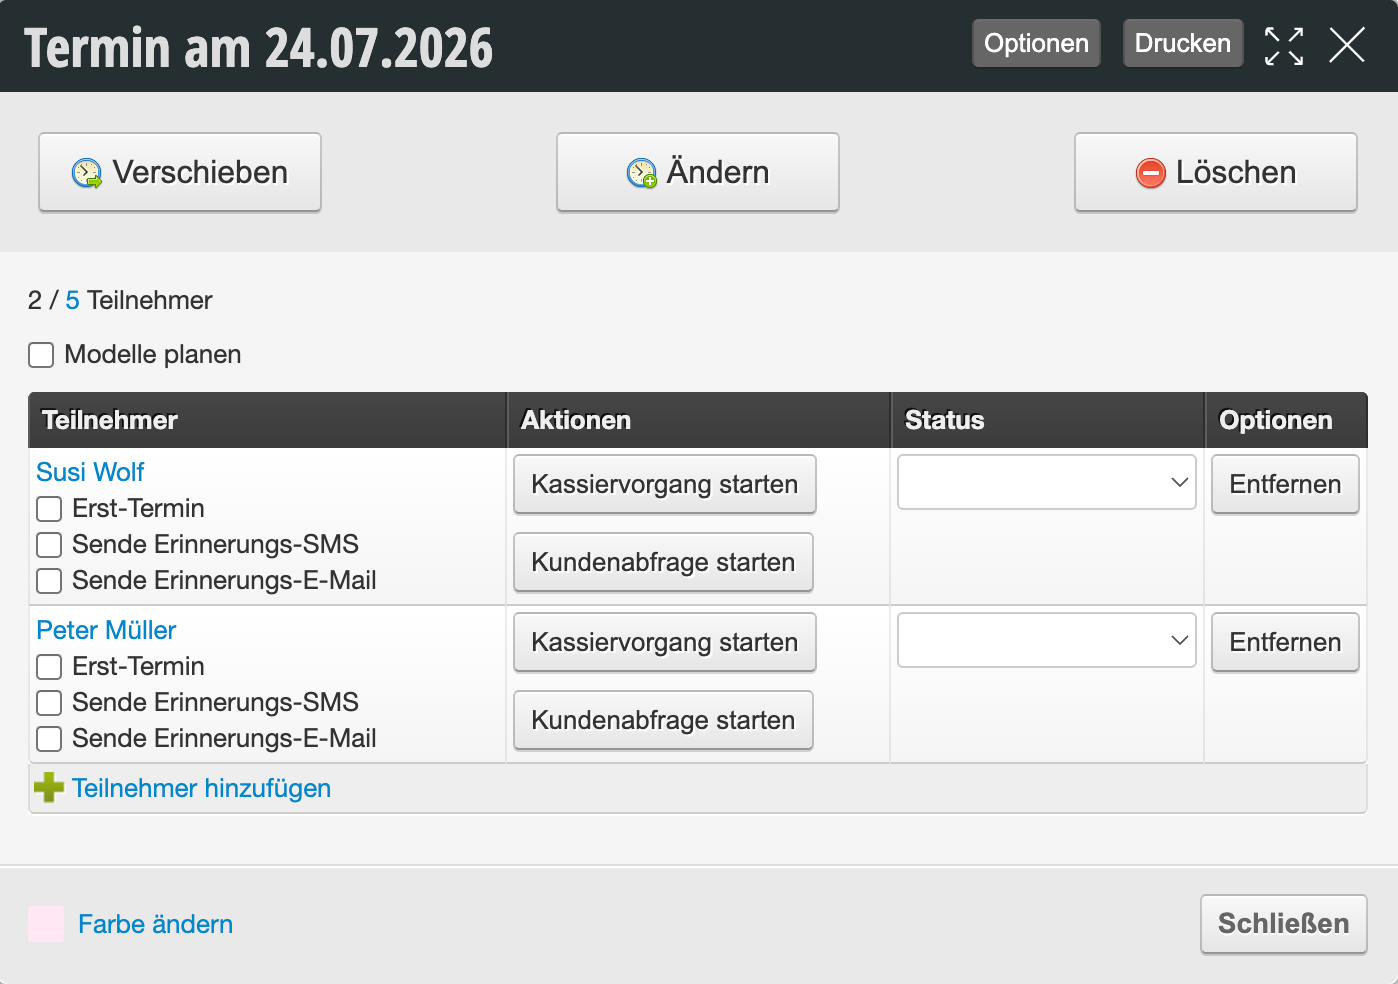
Task: Enable the Modelle planen checkbox
Action: pos(41,355)
